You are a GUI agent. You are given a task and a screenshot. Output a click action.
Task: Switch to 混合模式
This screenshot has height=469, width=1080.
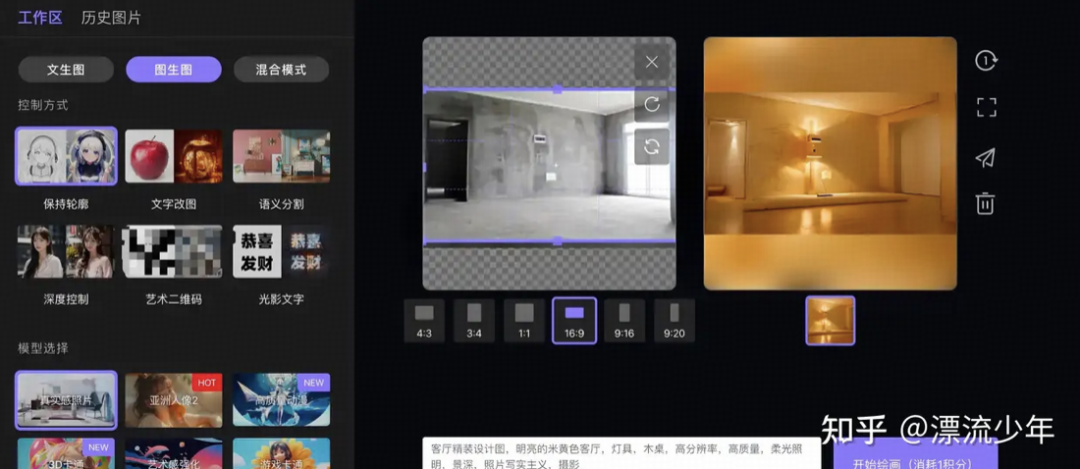click(x=281, y=70)
